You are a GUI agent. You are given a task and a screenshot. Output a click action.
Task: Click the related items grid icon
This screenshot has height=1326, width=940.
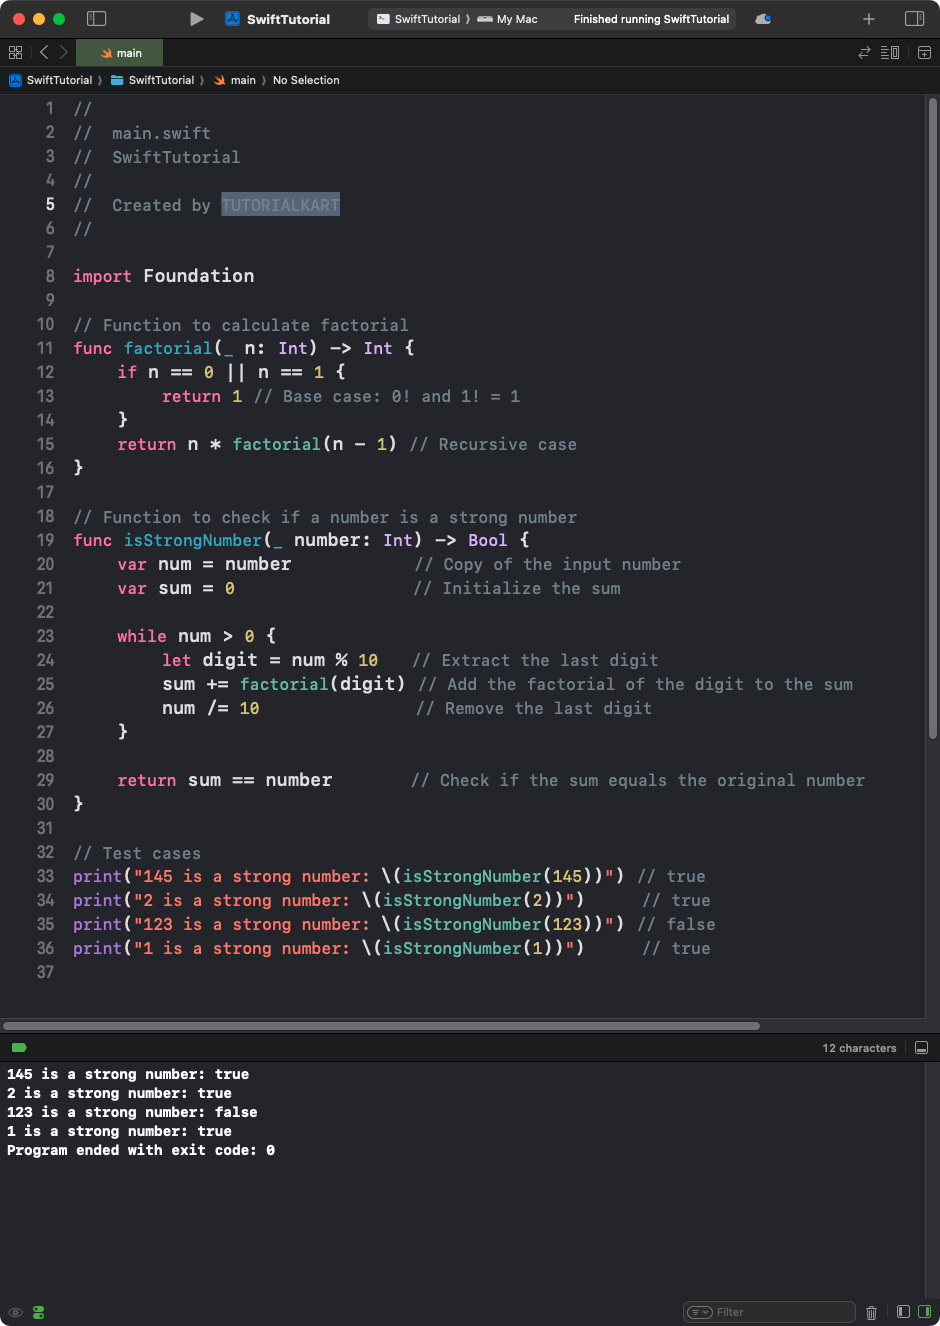tap(16, 52)
